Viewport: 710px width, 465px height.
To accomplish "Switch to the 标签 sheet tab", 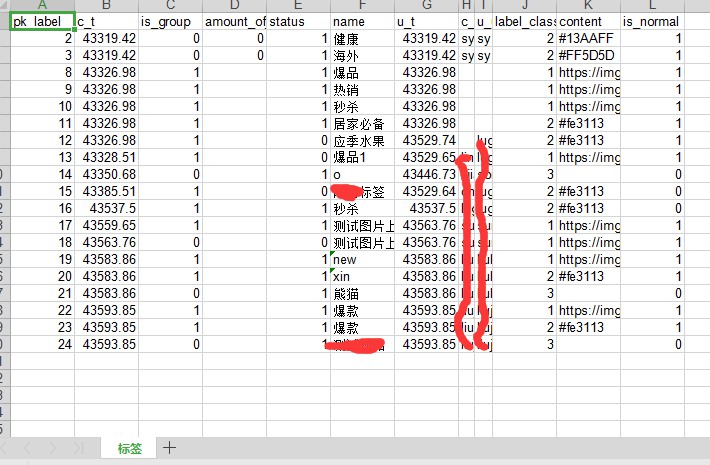I will (x=130, y=448).
